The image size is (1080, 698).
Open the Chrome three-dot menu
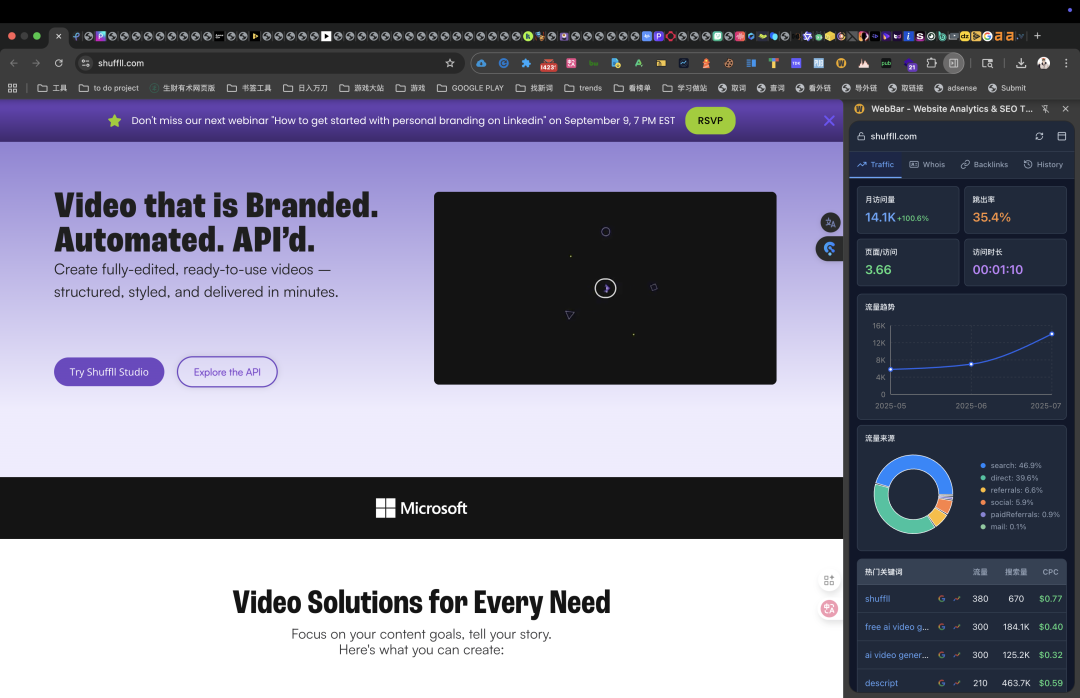tap(1066, 63)
